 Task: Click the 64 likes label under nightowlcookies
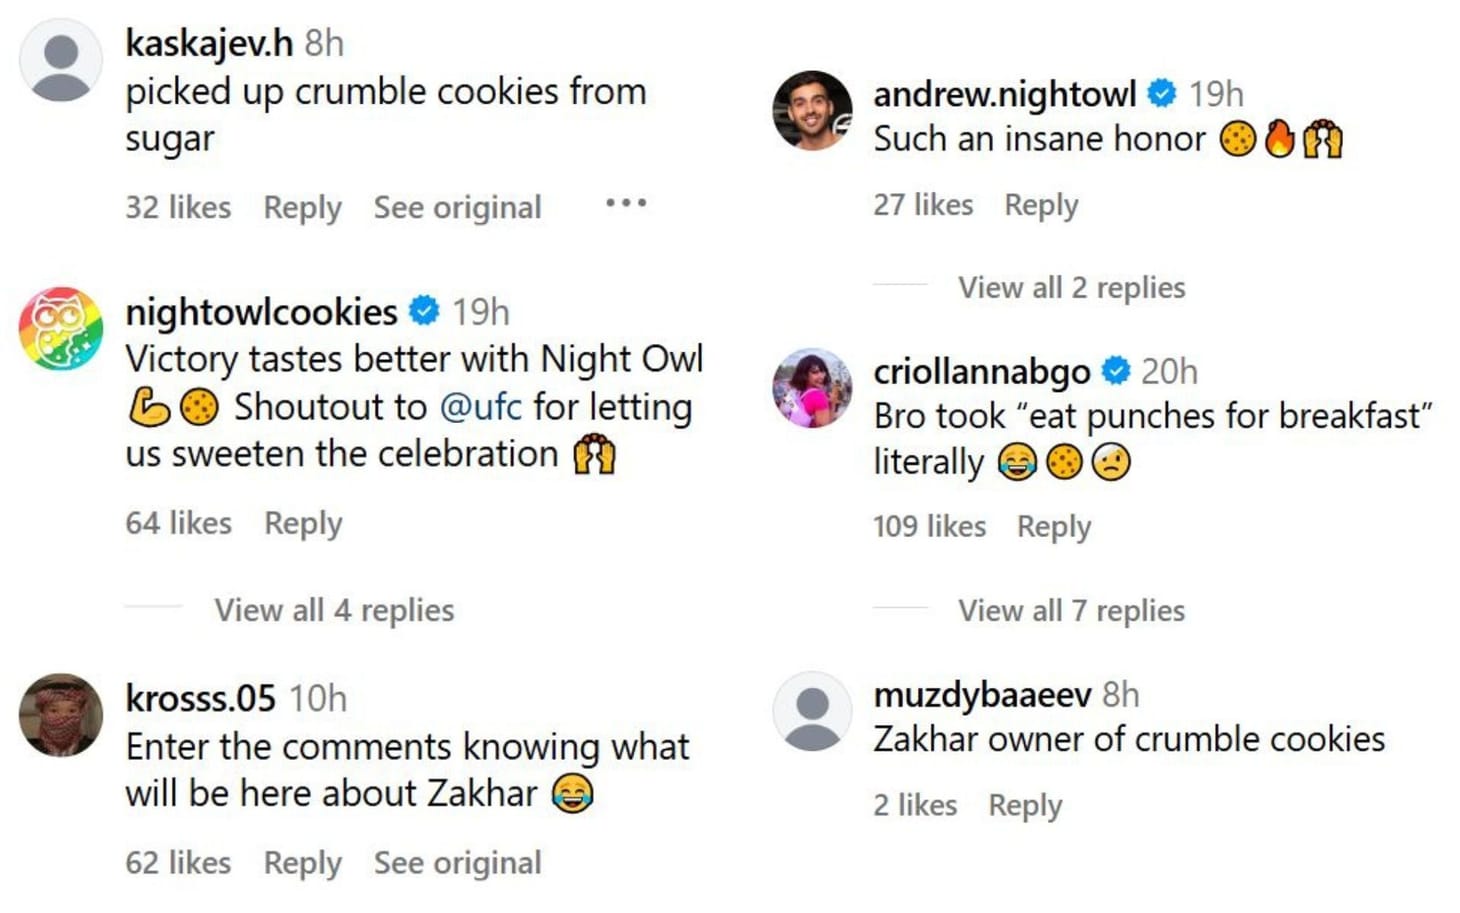pos(176,522)
